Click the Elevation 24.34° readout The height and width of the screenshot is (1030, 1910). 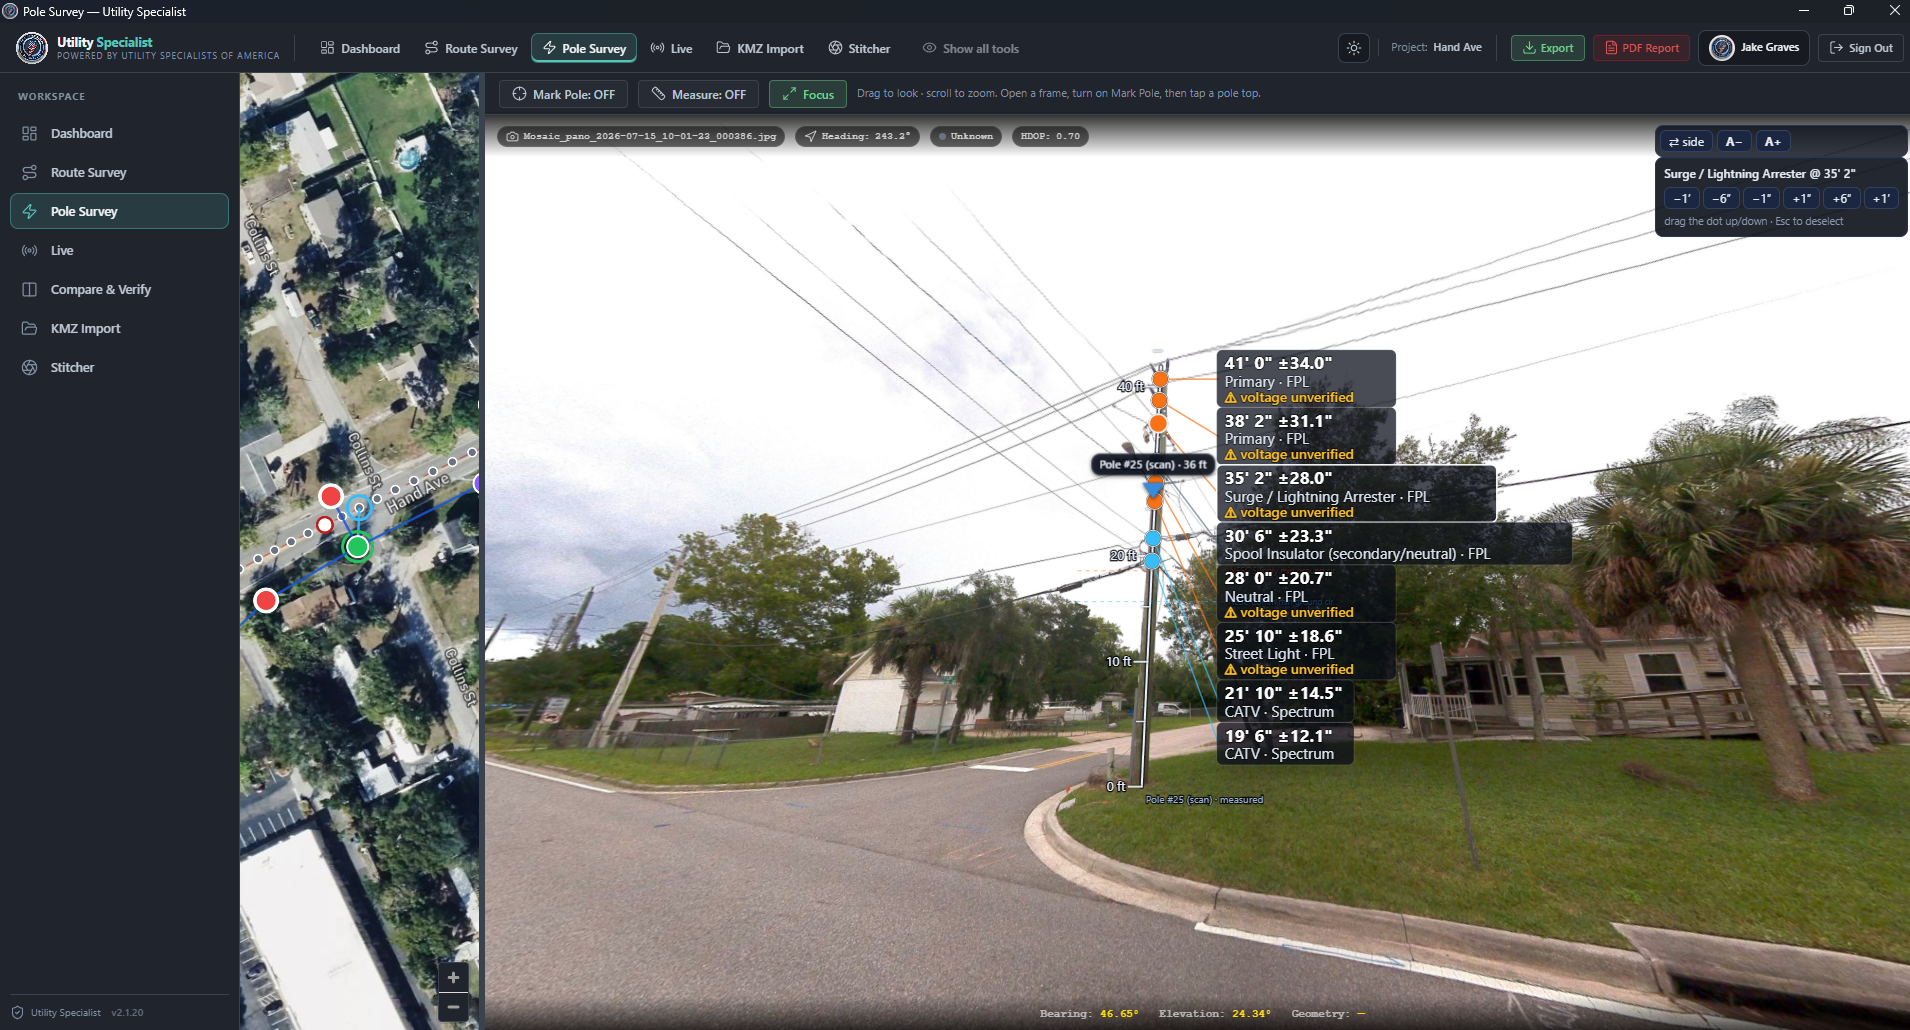click(x=1215, y=1014)
